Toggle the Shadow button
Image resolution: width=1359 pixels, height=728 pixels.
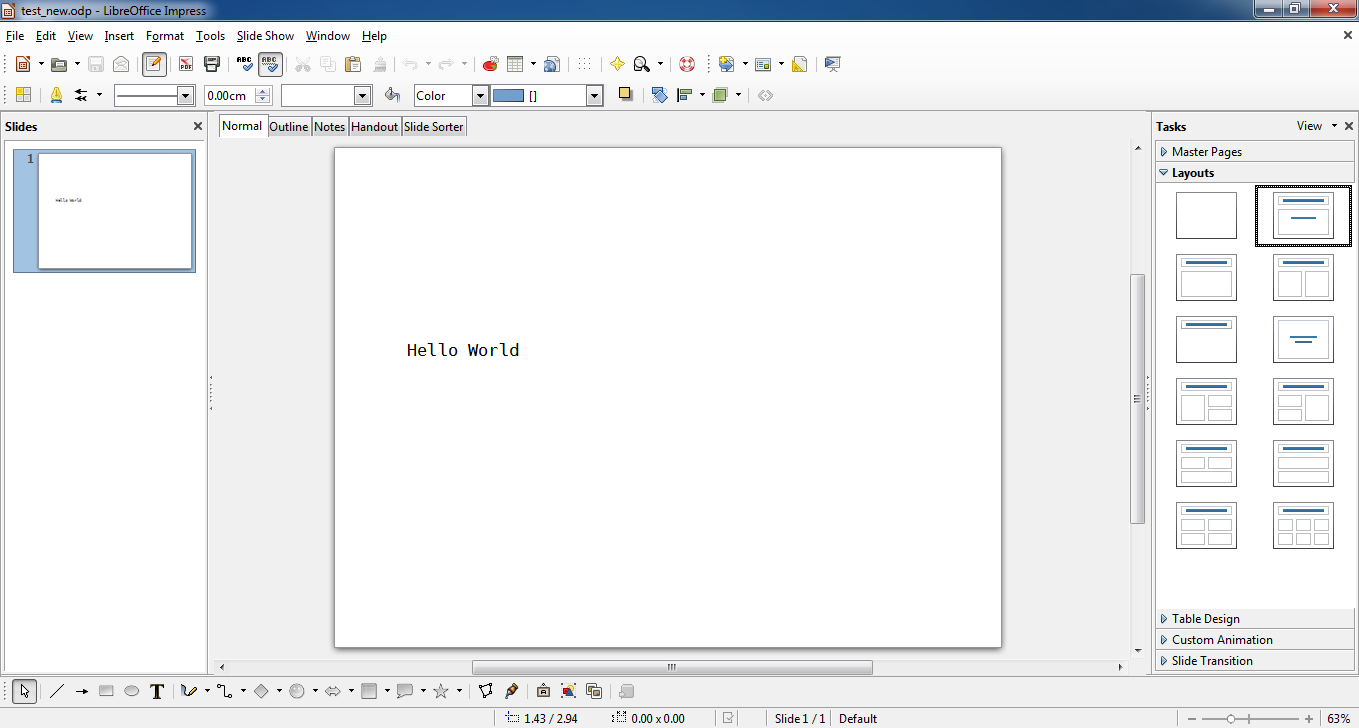pos(625,94)
